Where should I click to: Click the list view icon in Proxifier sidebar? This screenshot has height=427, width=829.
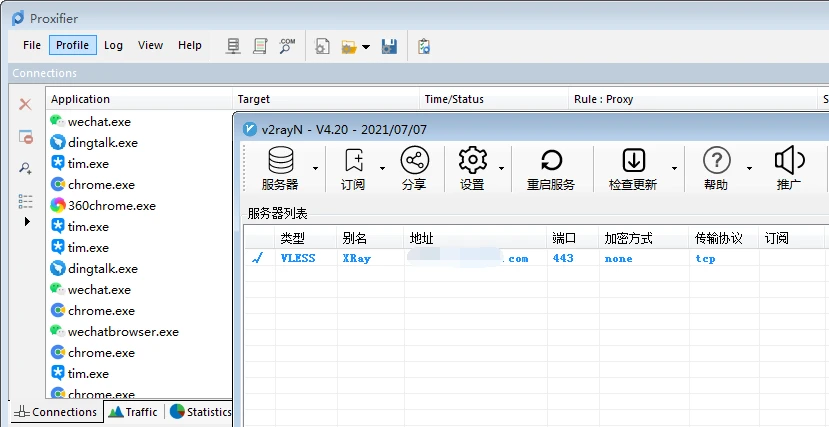click(25, 201)
